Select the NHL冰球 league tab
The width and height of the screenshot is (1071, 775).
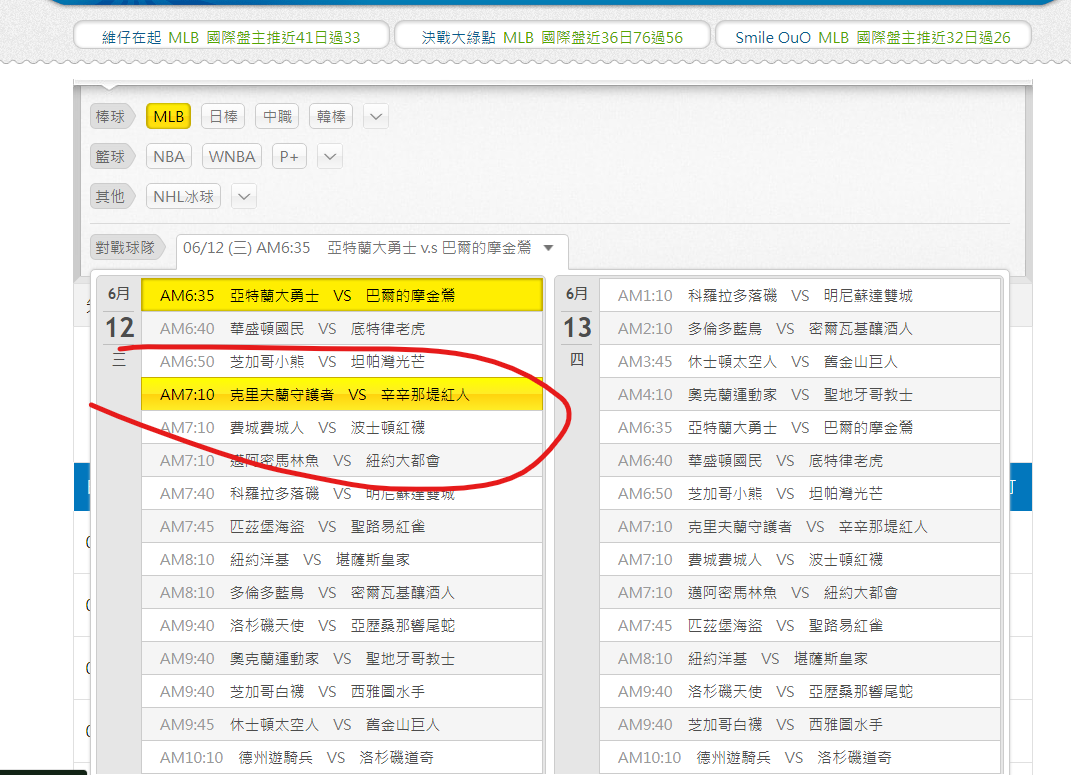coord(183,197)
